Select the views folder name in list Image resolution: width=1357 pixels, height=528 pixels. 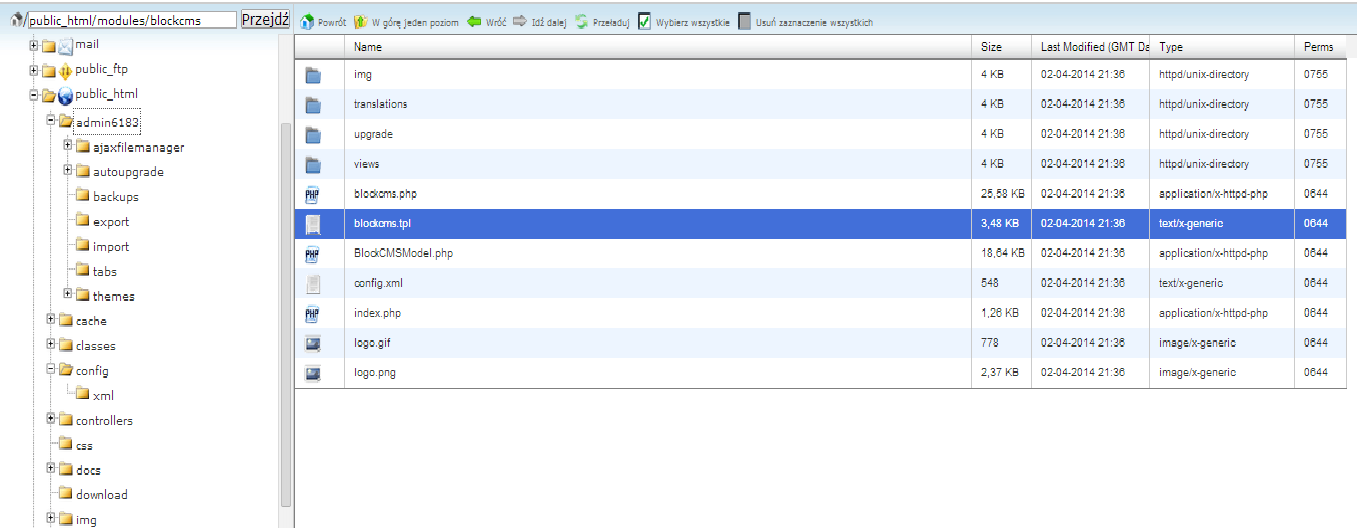366,164
